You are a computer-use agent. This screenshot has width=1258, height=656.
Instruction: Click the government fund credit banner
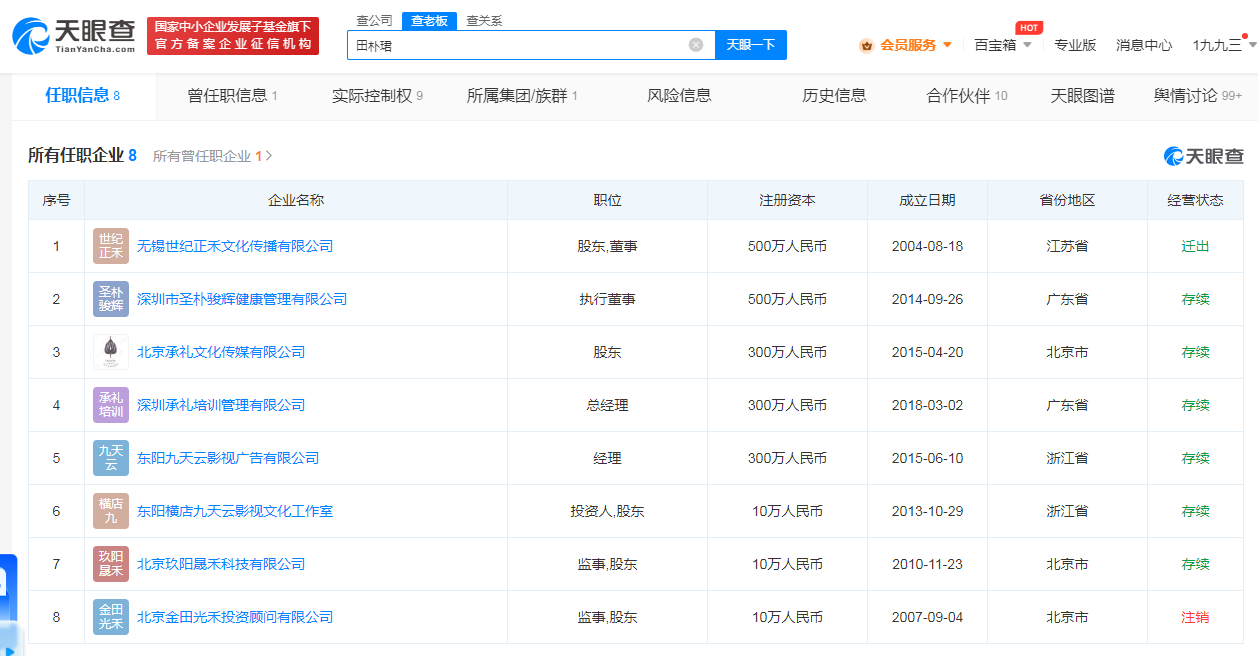click(x=233, y=36)
